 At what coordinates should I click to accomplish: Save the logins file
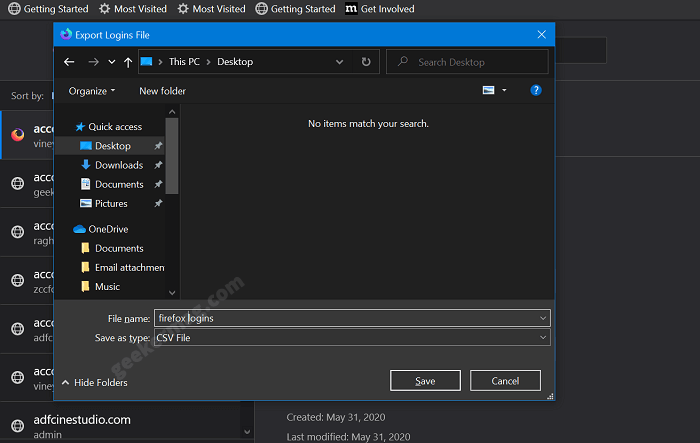click(x=425, y=381)
